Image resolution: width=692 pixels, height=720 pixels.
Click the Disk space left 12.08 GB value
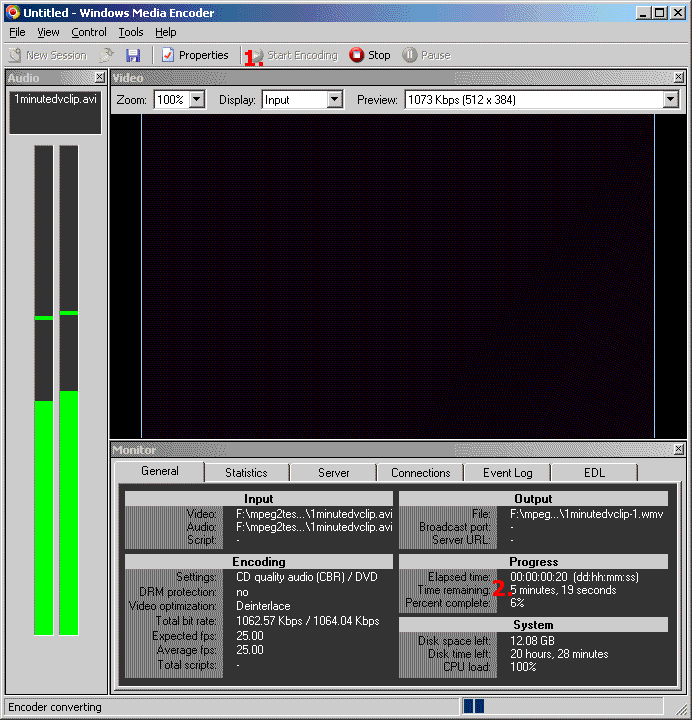tap(532, 641)
